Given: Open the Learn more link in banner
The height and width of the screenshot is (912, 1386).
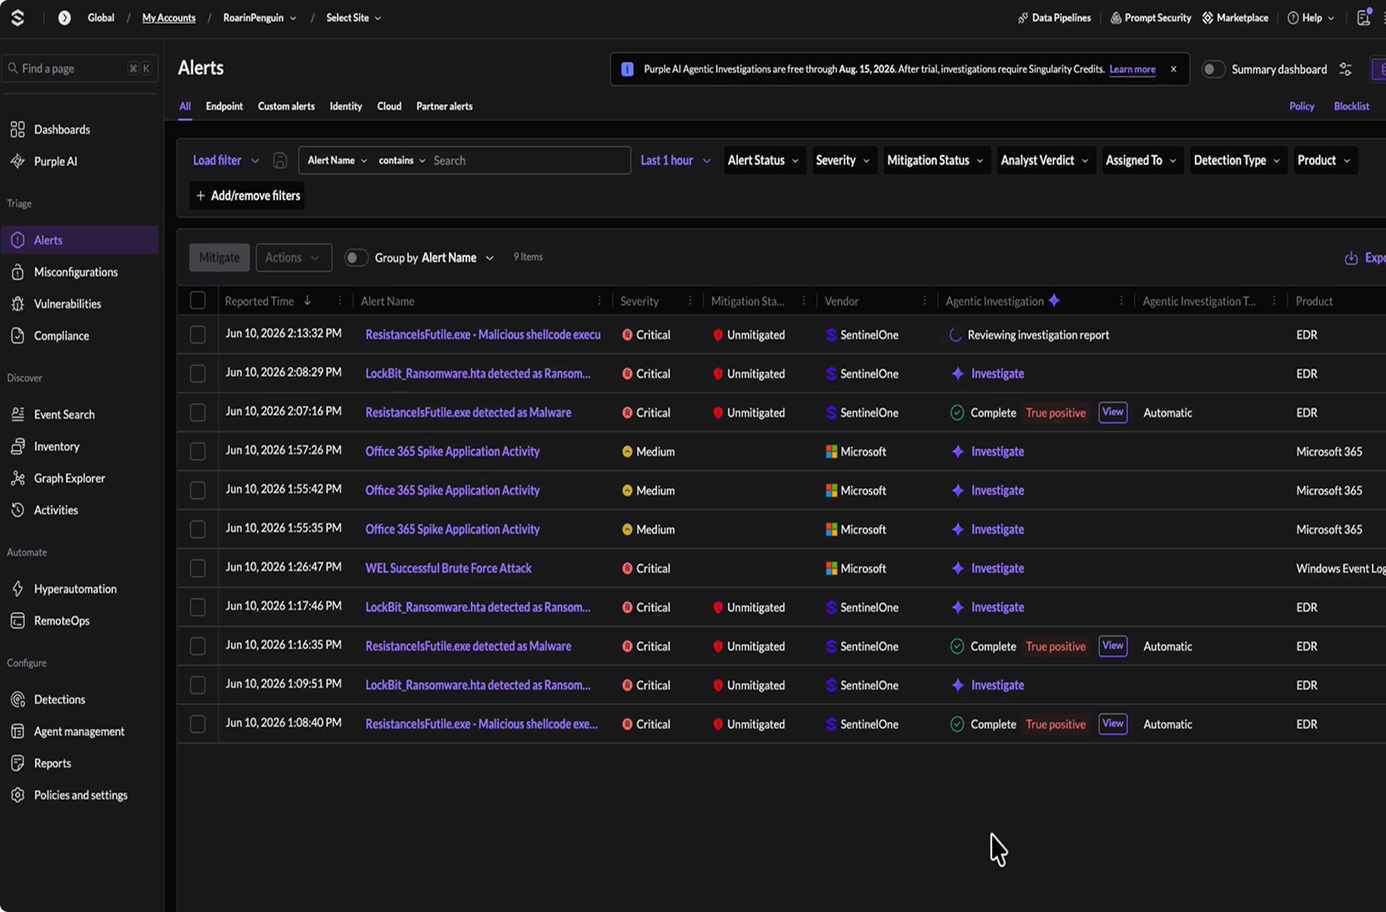Looking at the screenshot, I should click(x=1132, y=69).
